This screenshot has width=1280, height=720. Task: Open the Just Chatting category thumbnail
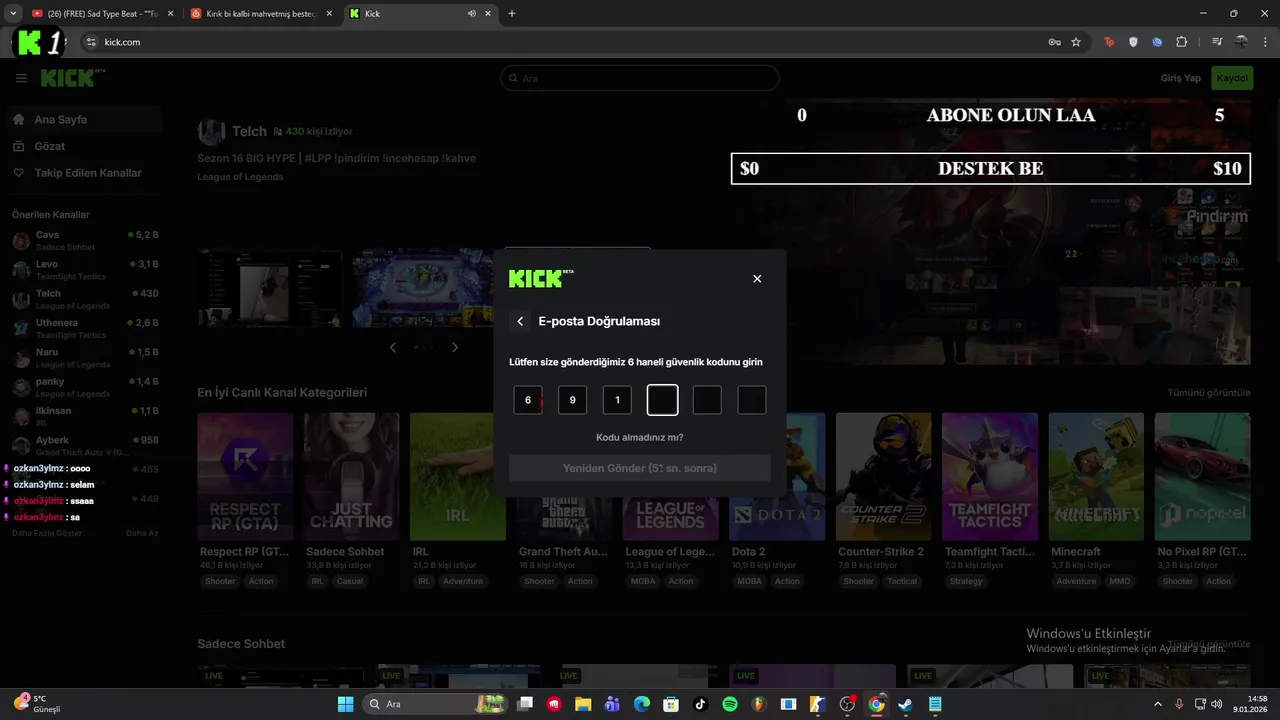coord(351,477)
